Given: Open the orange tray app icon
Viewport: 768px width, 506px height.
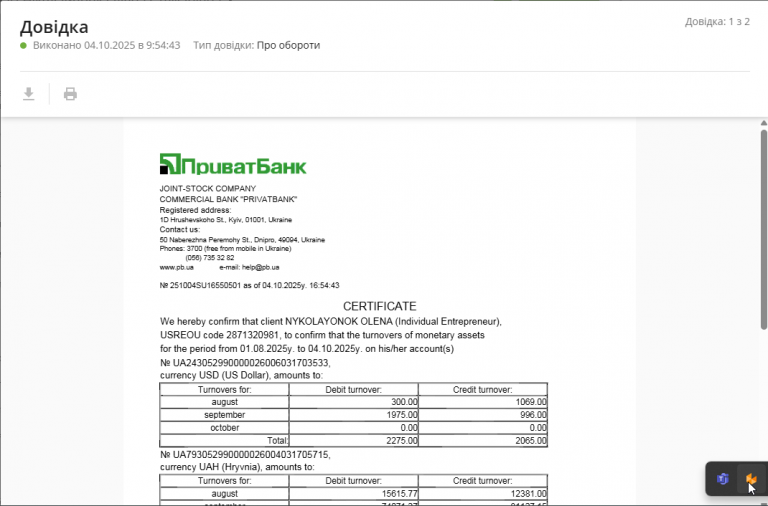Looking at the screenshot, I should (751, 479).
